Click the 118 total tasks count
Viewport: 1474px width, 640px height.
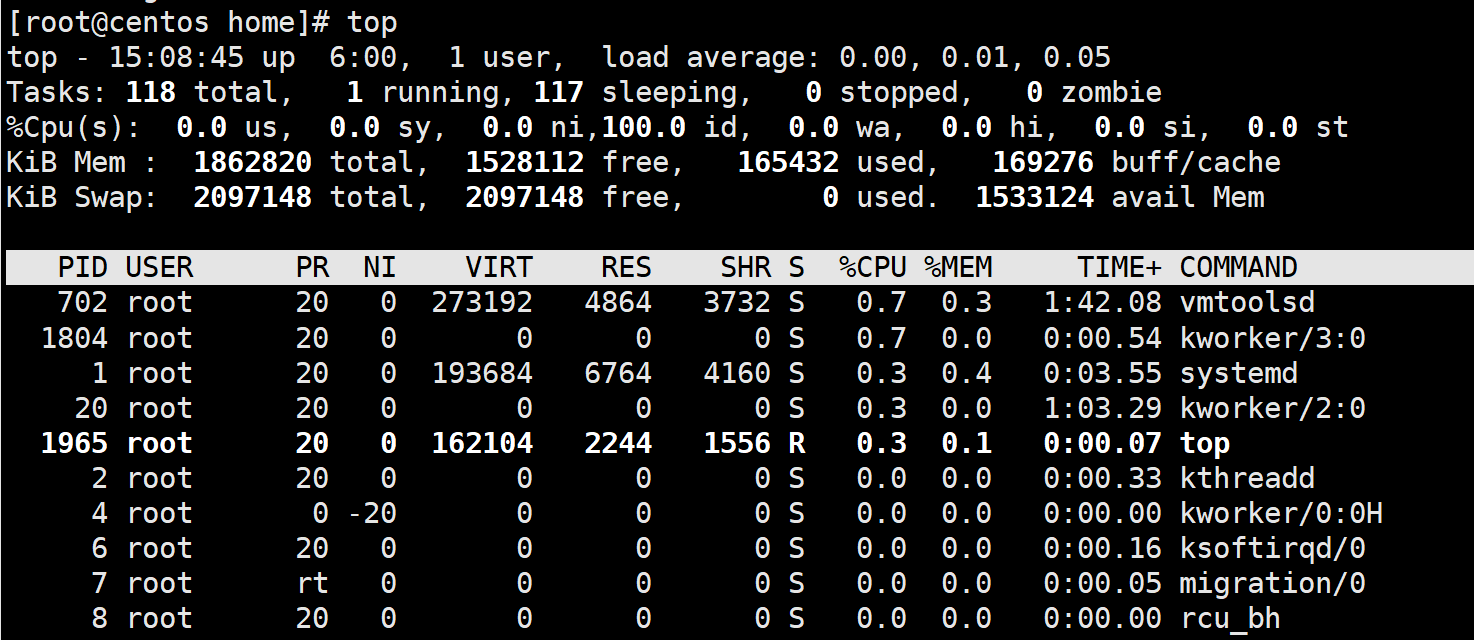[150, 92]
